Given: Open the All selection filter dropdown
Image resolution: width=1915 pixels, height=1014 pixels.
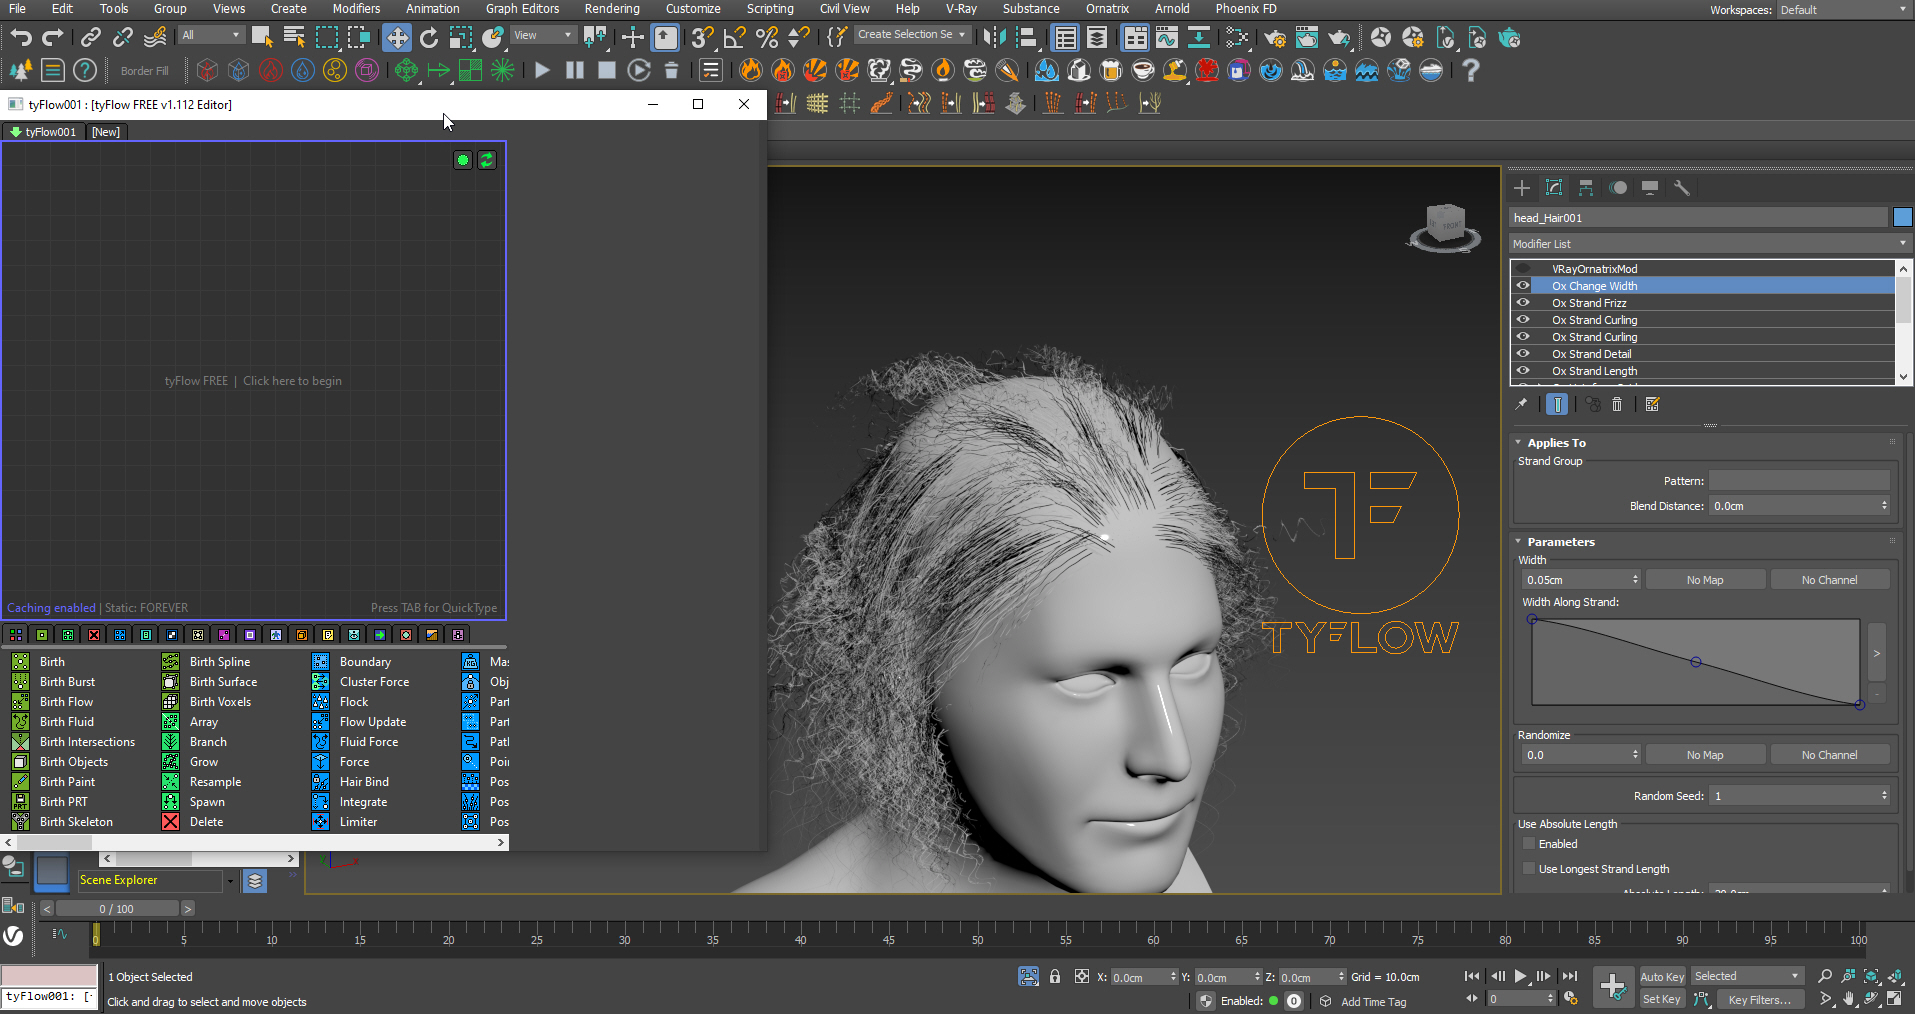Looking at the screenshot, I should point(211,35).
